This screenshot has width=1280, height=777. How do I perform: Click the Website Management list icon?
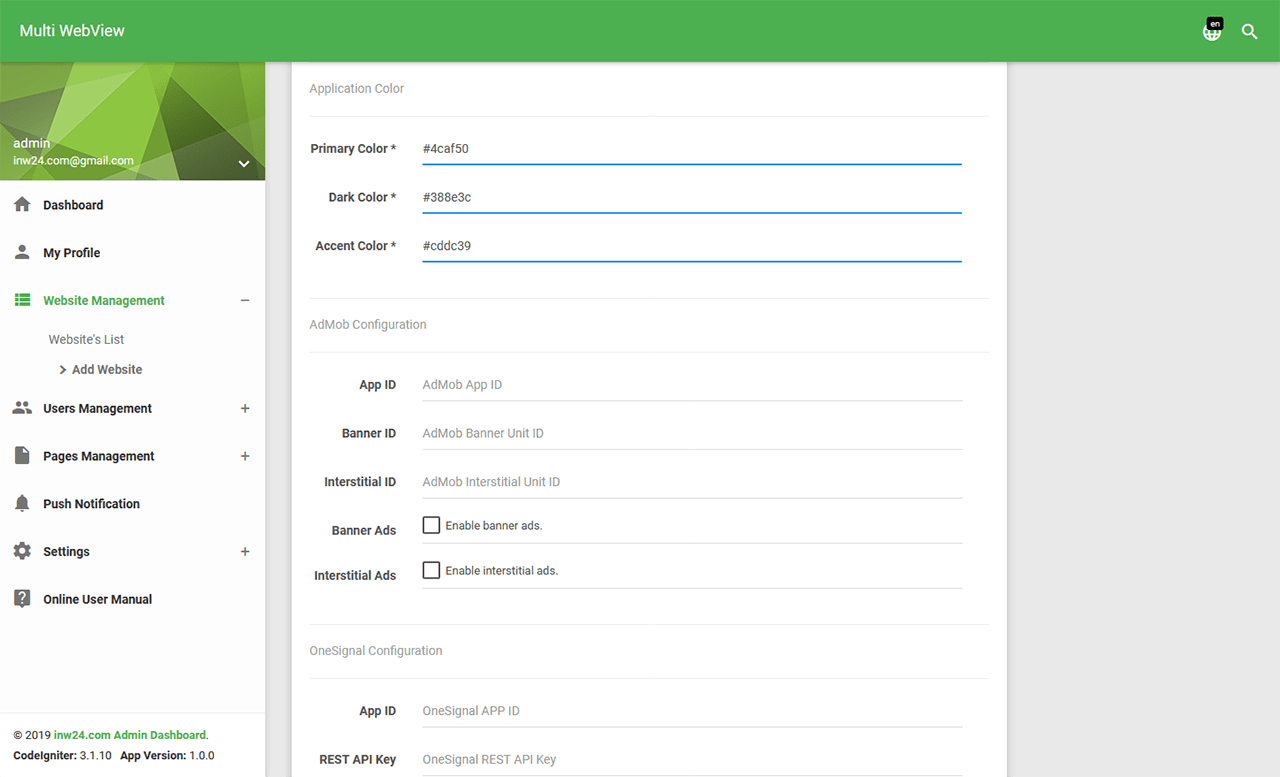[22, 300]
